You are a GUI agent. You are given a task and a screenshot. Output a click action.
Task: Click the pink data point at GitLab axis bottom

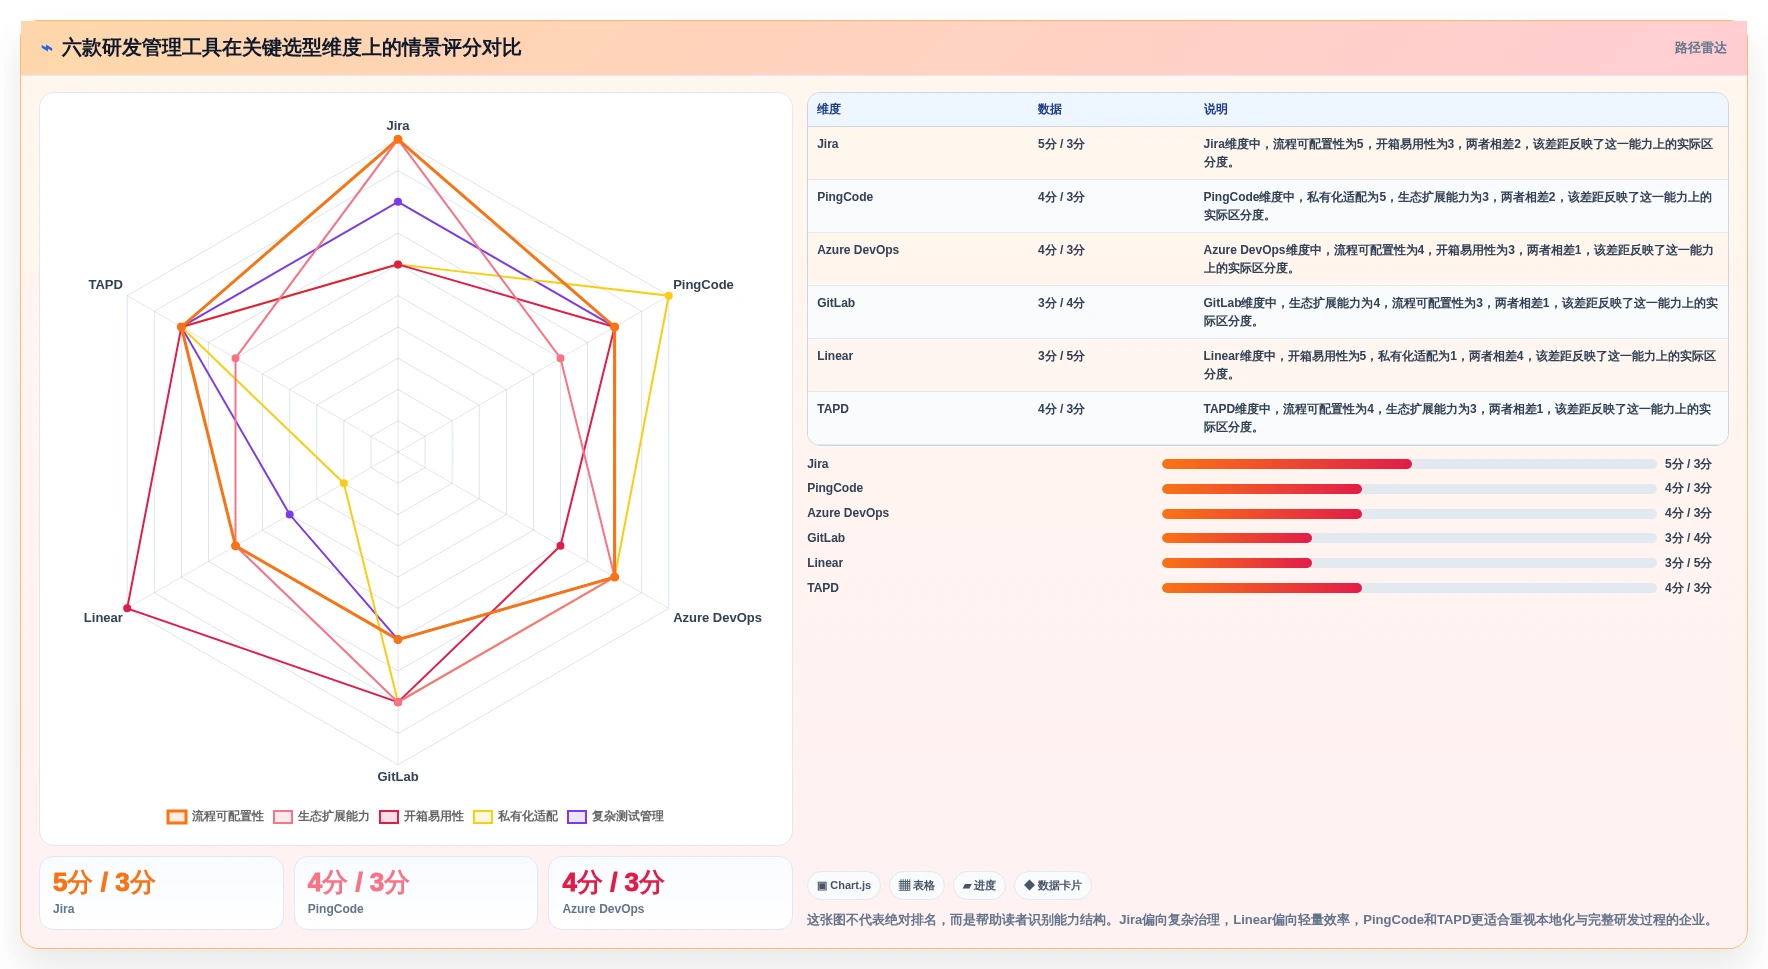tap(398, 703)
